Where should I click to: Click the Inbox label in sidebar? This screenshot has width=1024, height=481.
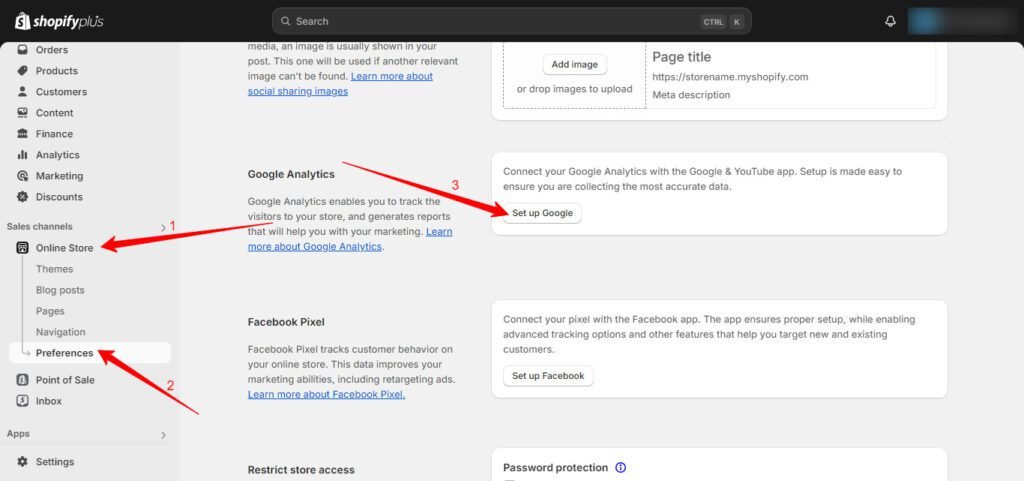point(49,401)
